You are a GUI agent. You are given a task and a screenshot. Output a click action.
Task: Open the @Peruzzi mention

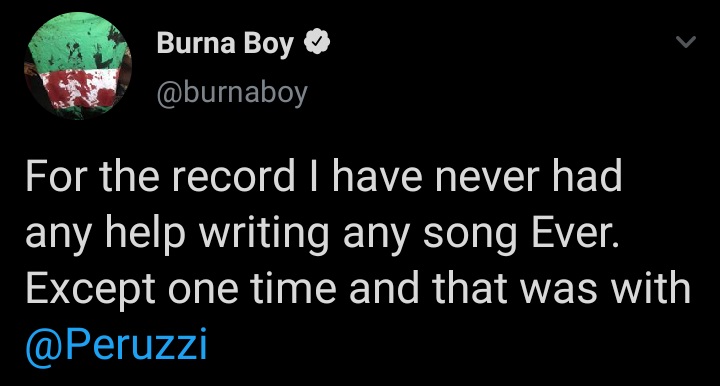(x=116, y=345)
